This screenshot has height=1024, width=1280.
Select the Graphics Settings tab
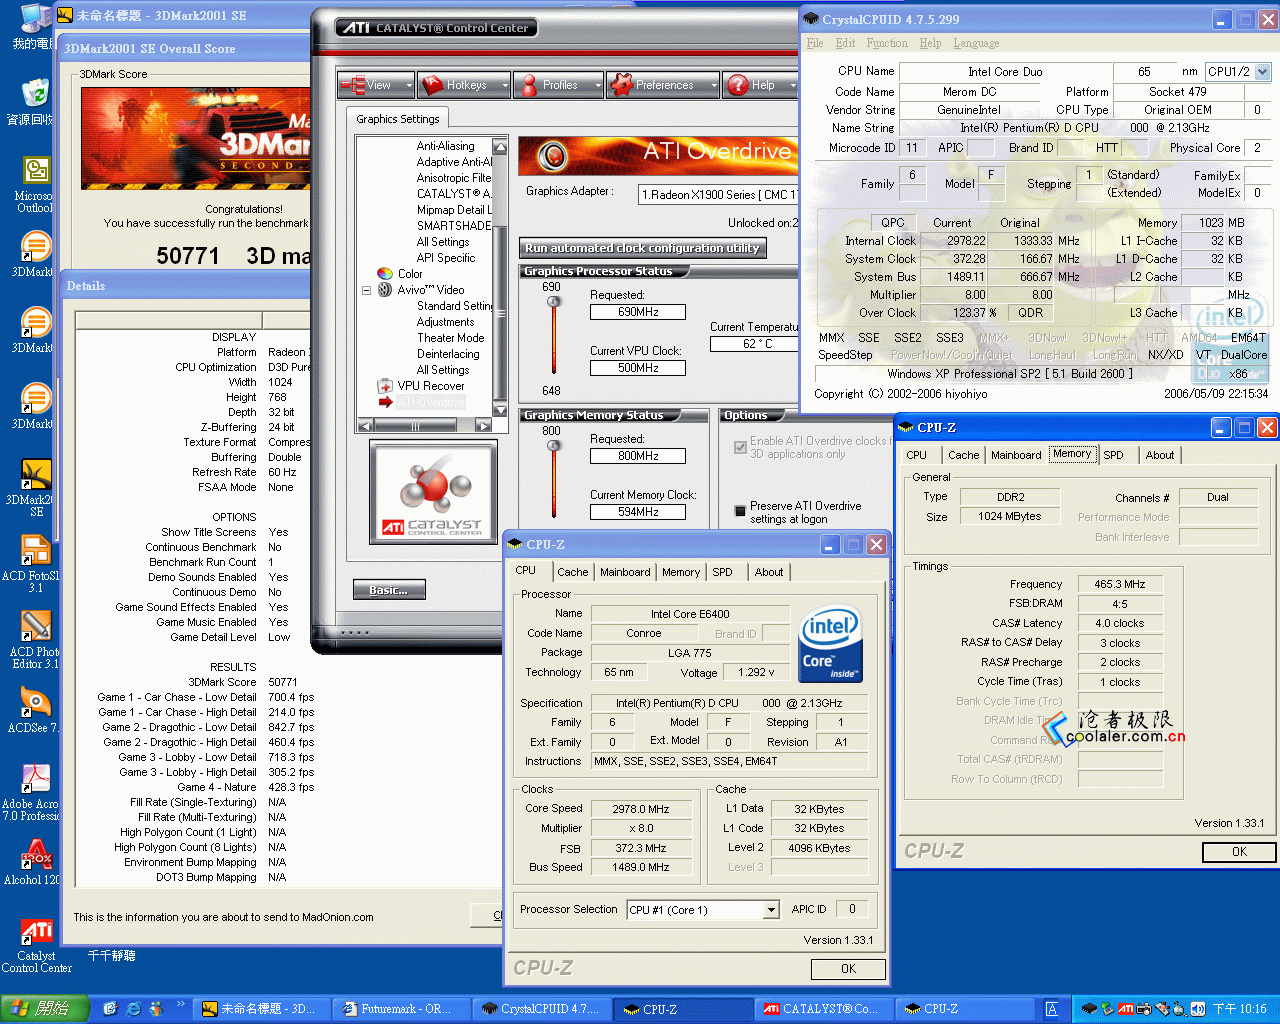(x=398, y=119)
